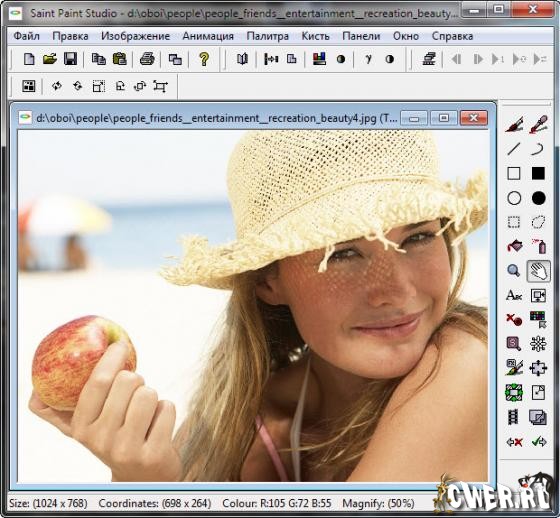Maximize the beauty4.jpg document window

pos(444,118)
